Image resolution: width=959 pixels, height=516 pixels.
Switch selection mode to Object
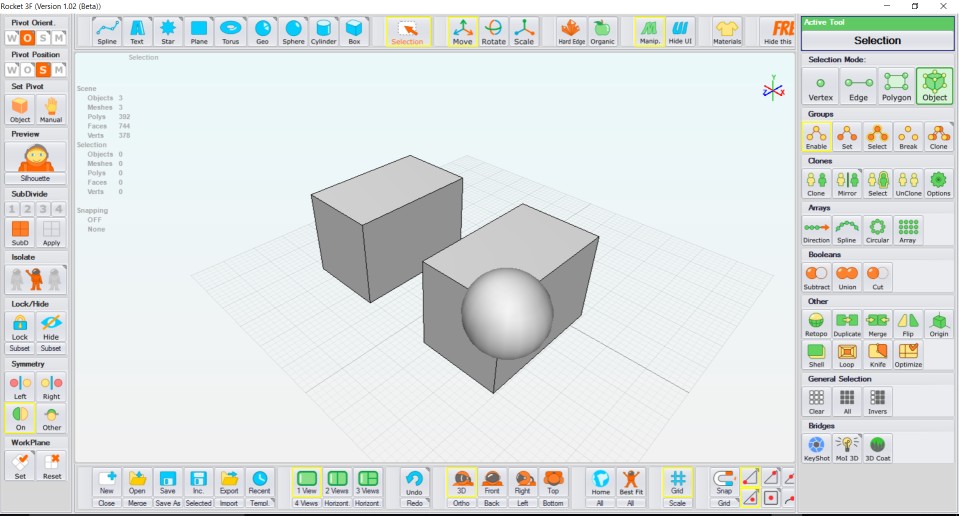(935, 86)
